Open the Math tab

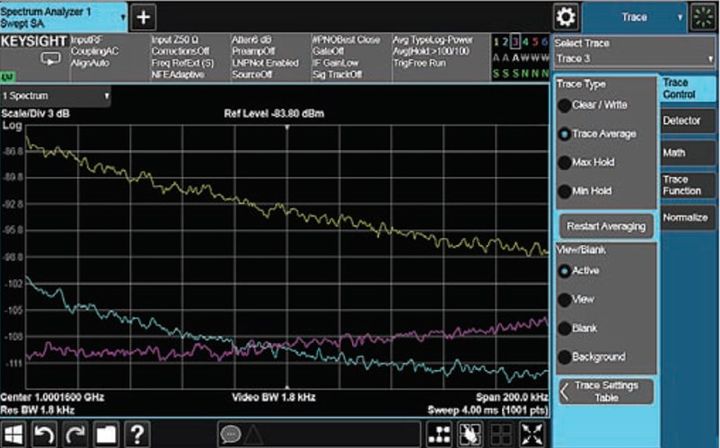pos(688,152)
